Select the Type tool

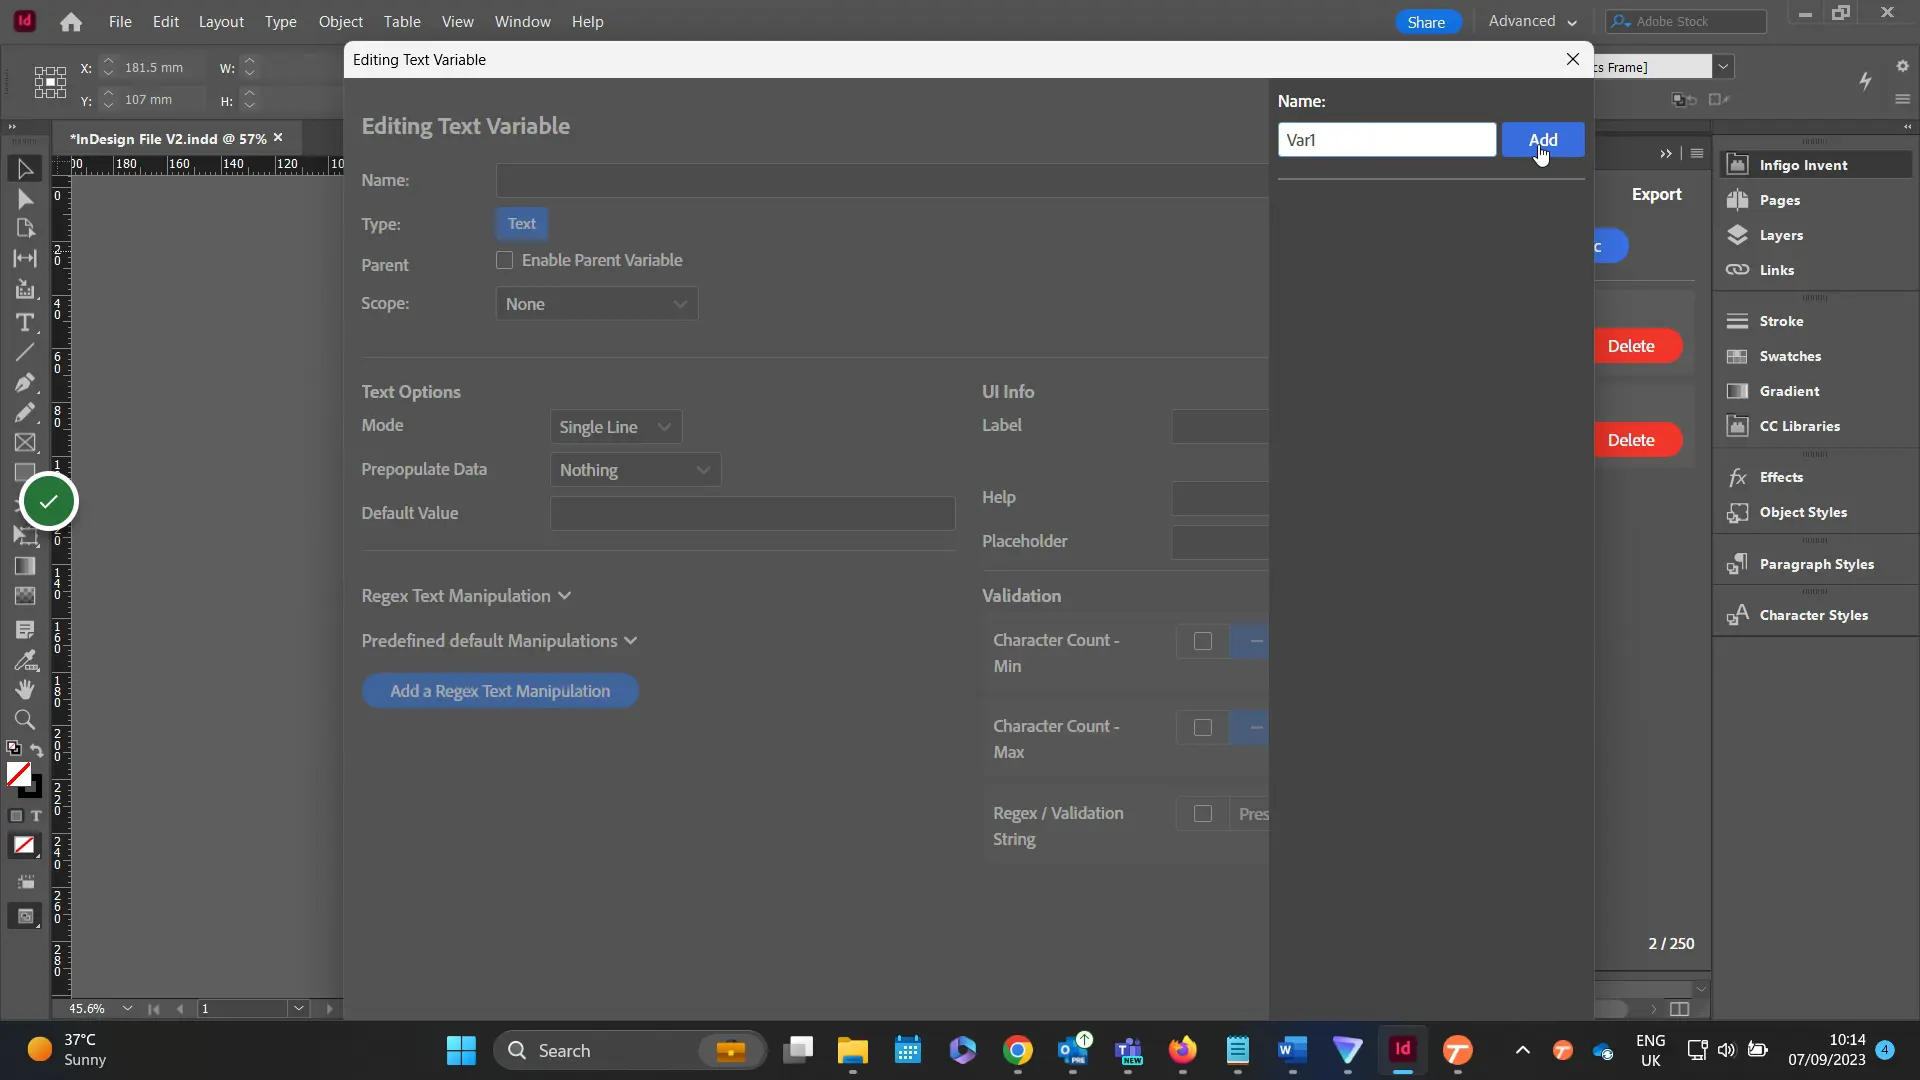coord(25,322)
